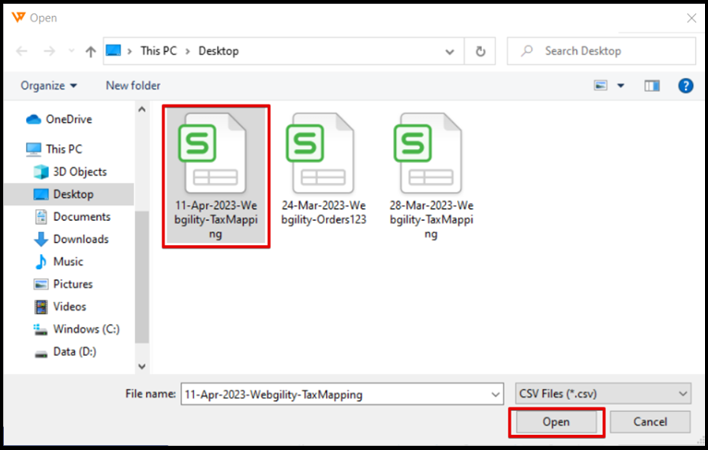Select Downloads in the navigation pane

pos(80,239)
